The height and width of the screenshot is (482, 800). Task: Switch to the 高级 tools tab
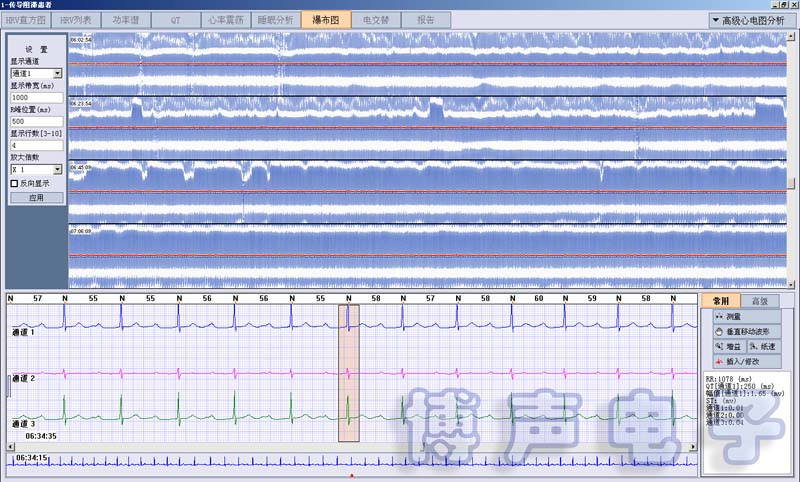[760, 301]
